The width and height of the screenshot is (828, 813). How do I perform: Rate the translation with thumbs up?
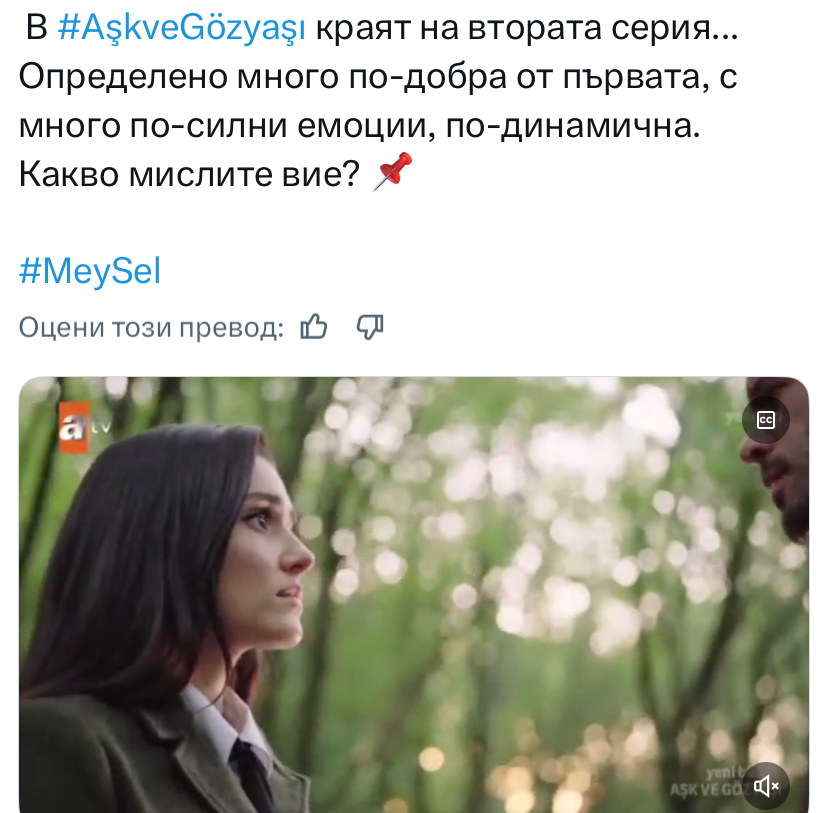(314, 326)
